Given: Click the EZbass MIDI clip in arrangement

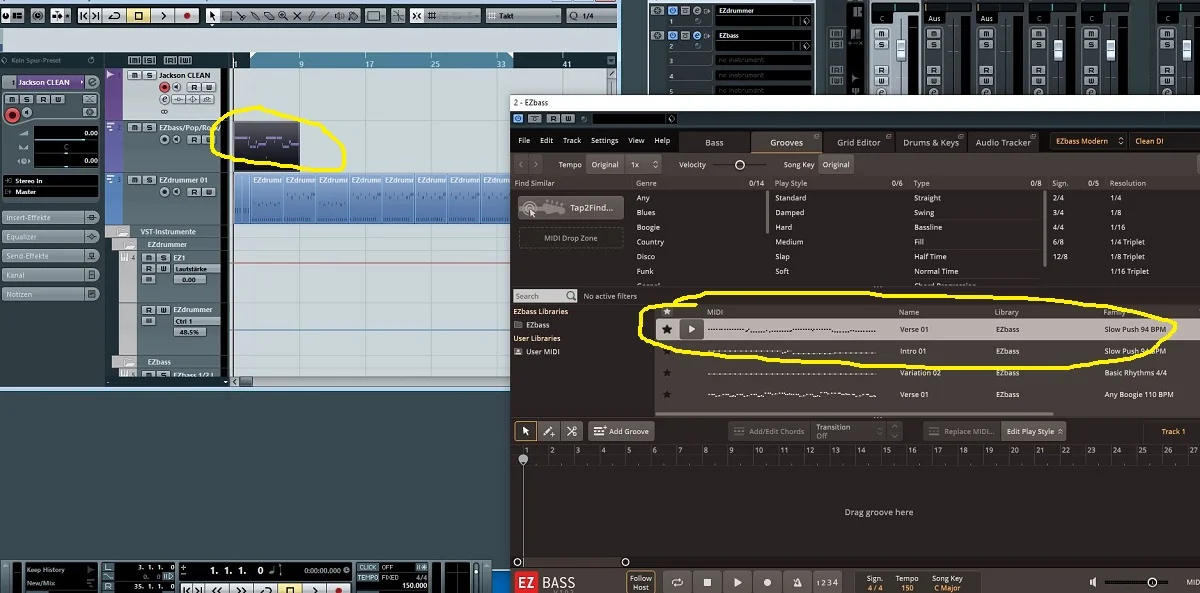Looking at the screenshot, I should [266, 143].
